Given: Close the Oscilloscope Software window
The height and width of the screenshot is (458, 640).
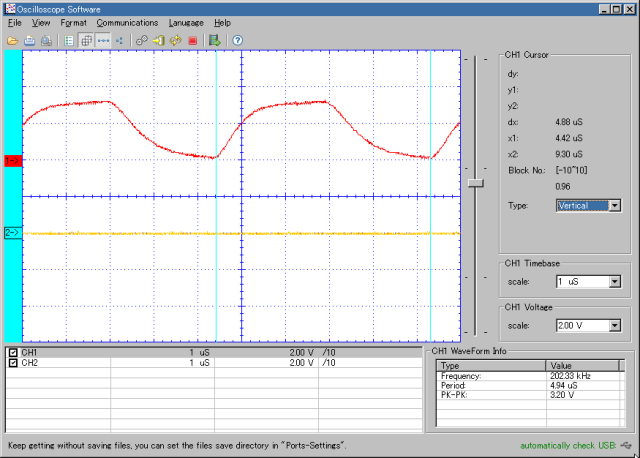Looking at the screenshot, I should pyautogui.click(x=630, y=9).
